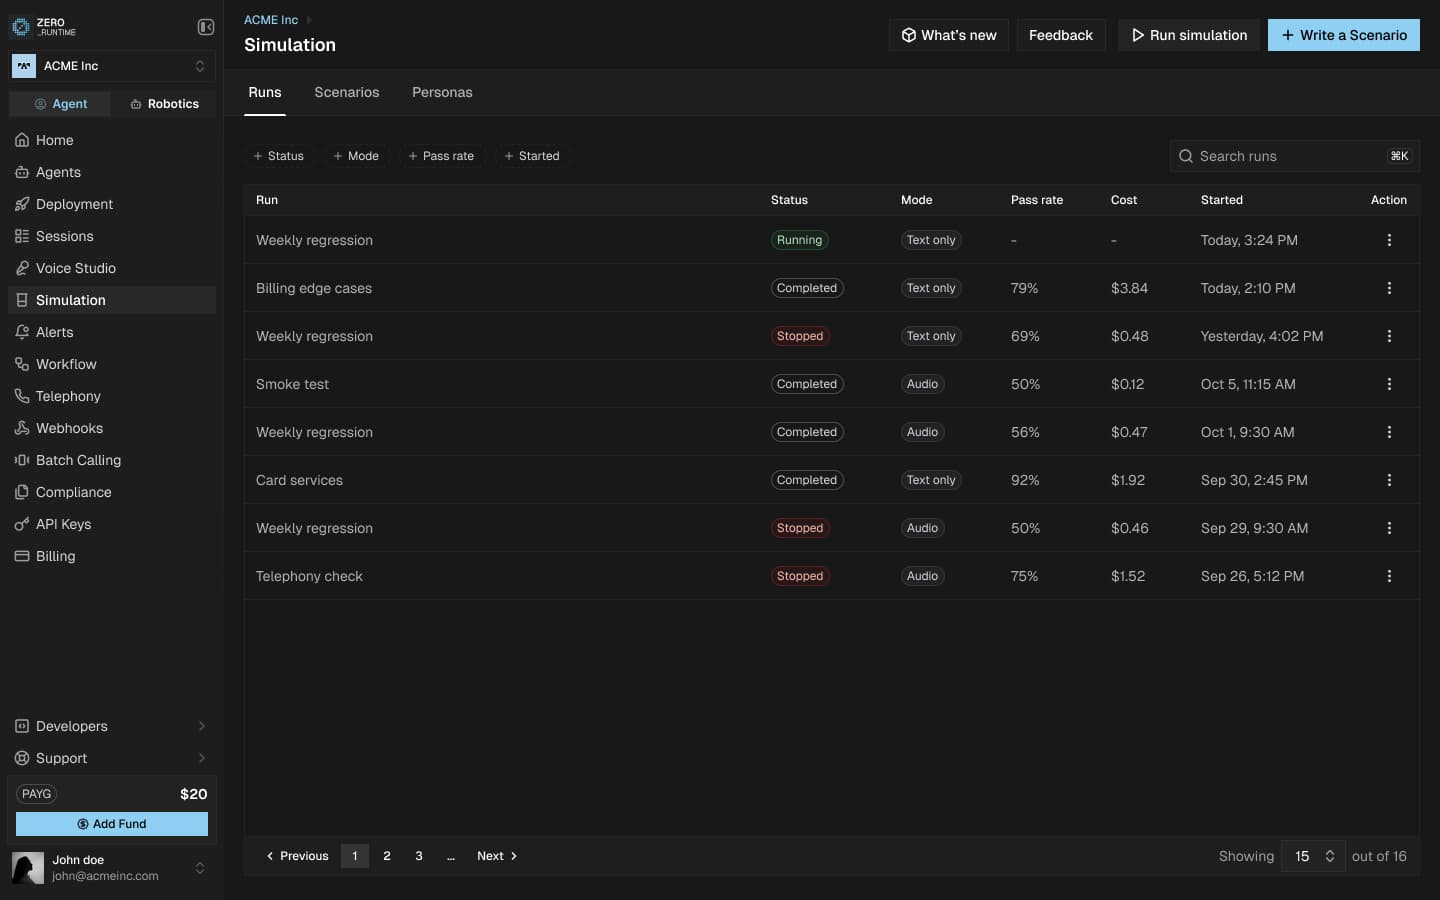Screen dimensions: 1440x900
Task: Open Voice Studio
Action: pyautogui.click(x=112, y=268)
